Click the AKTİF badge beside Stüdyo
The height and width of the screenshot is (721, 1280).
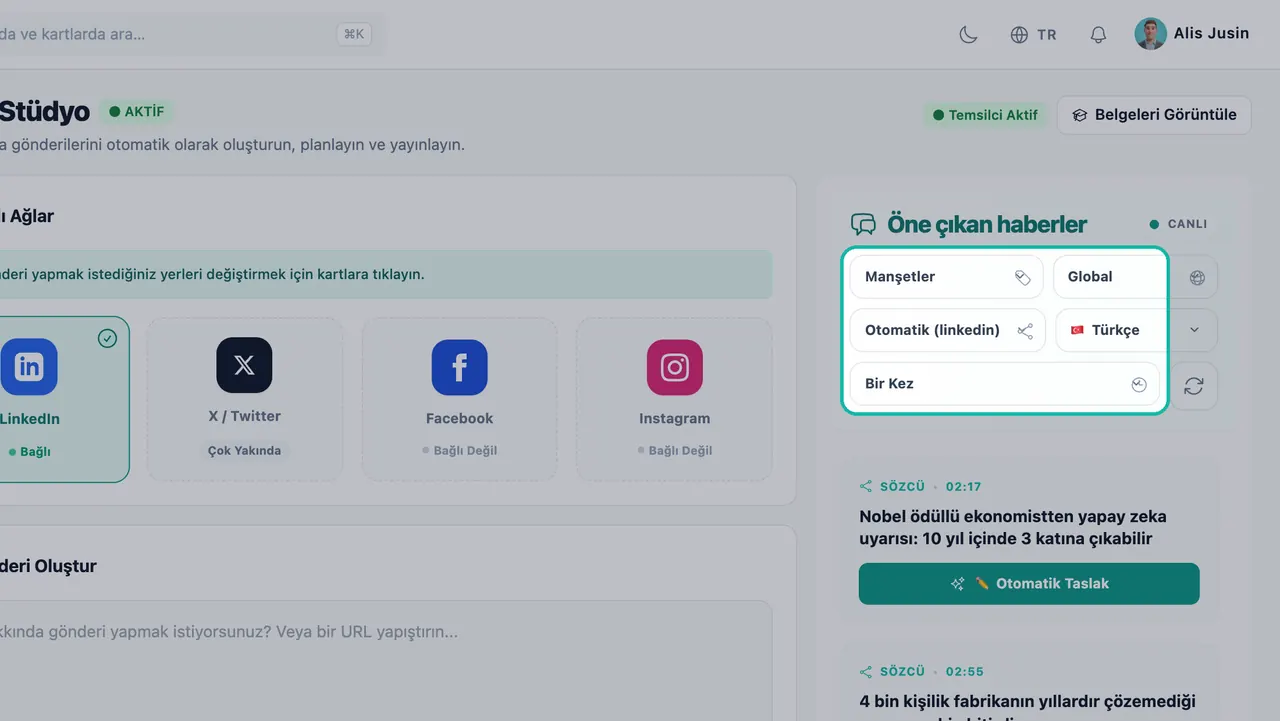[x=137, y=112]
